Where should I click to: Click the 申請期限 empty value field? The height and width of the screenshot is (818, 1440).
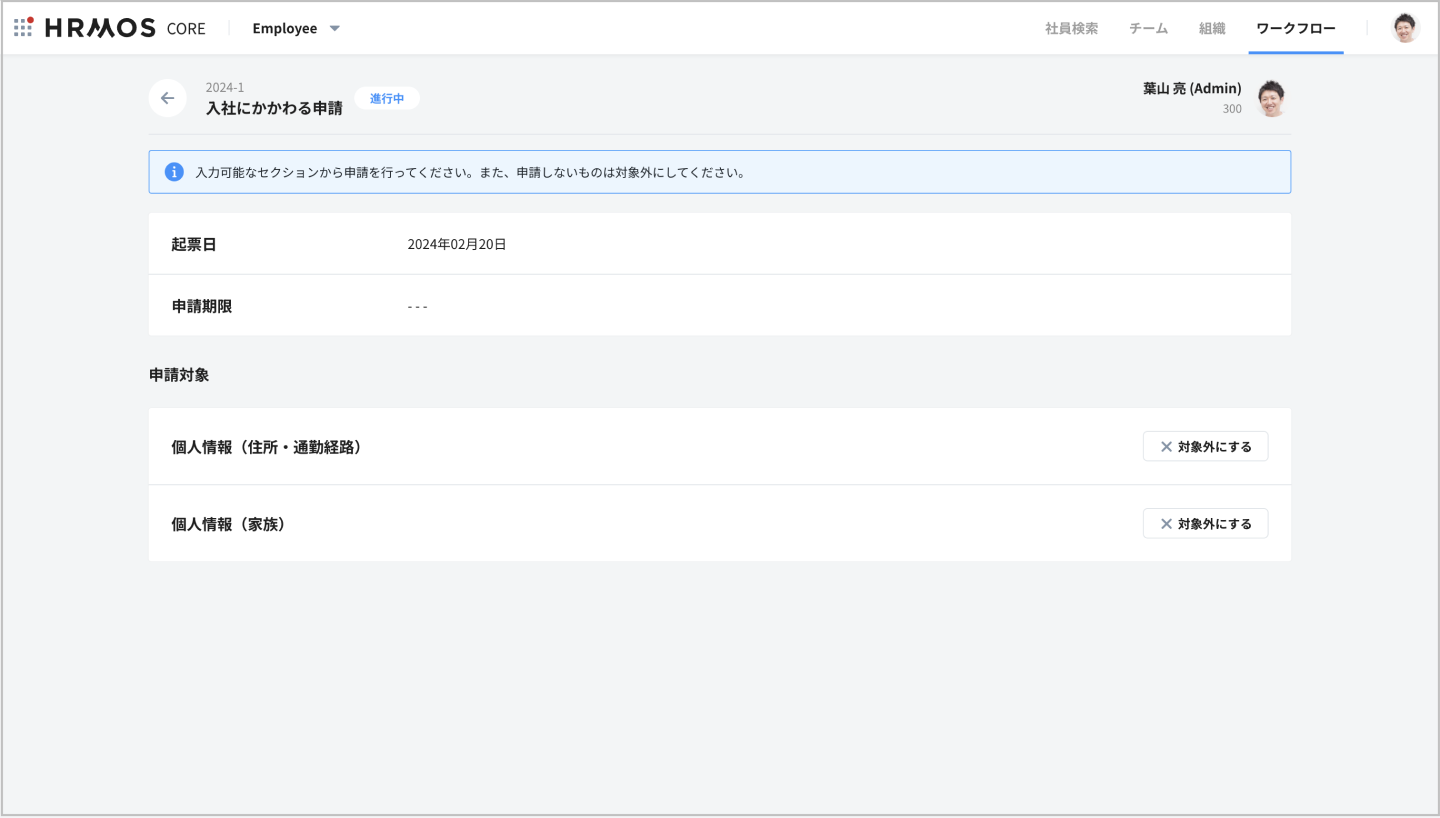click(418, 306)
